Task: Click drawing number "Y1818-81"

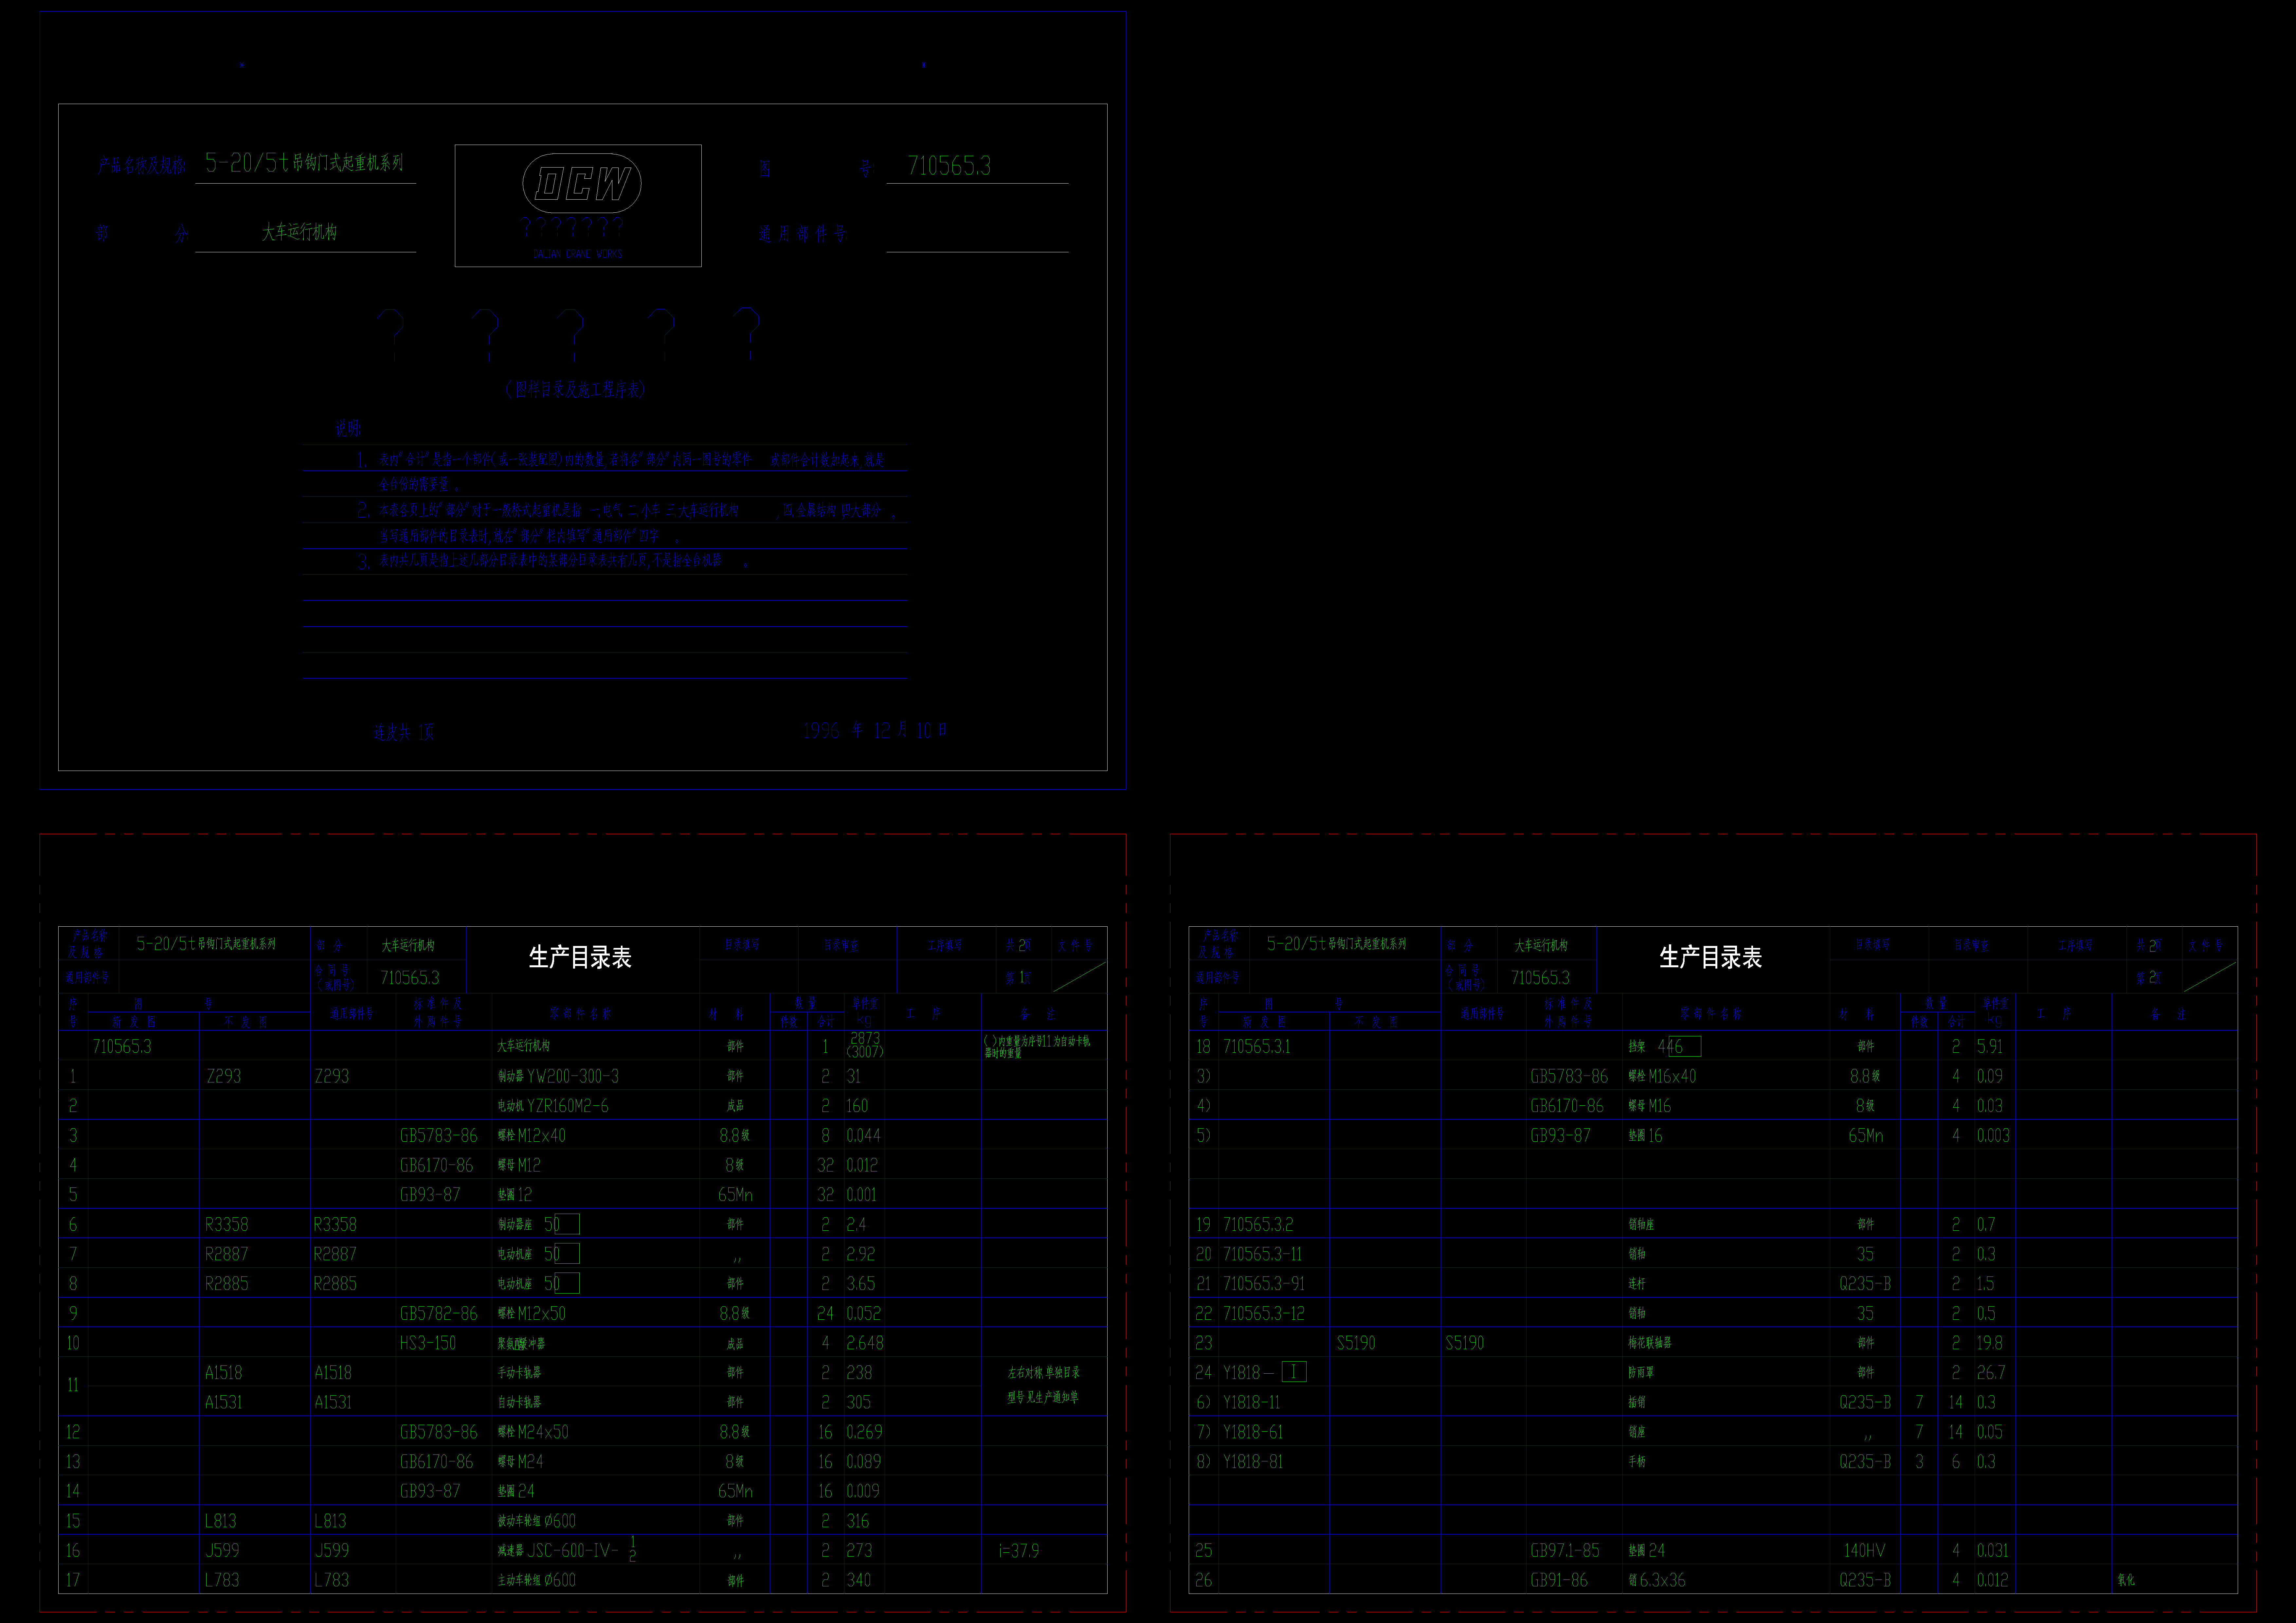Action: [x=1253, y=1462]
